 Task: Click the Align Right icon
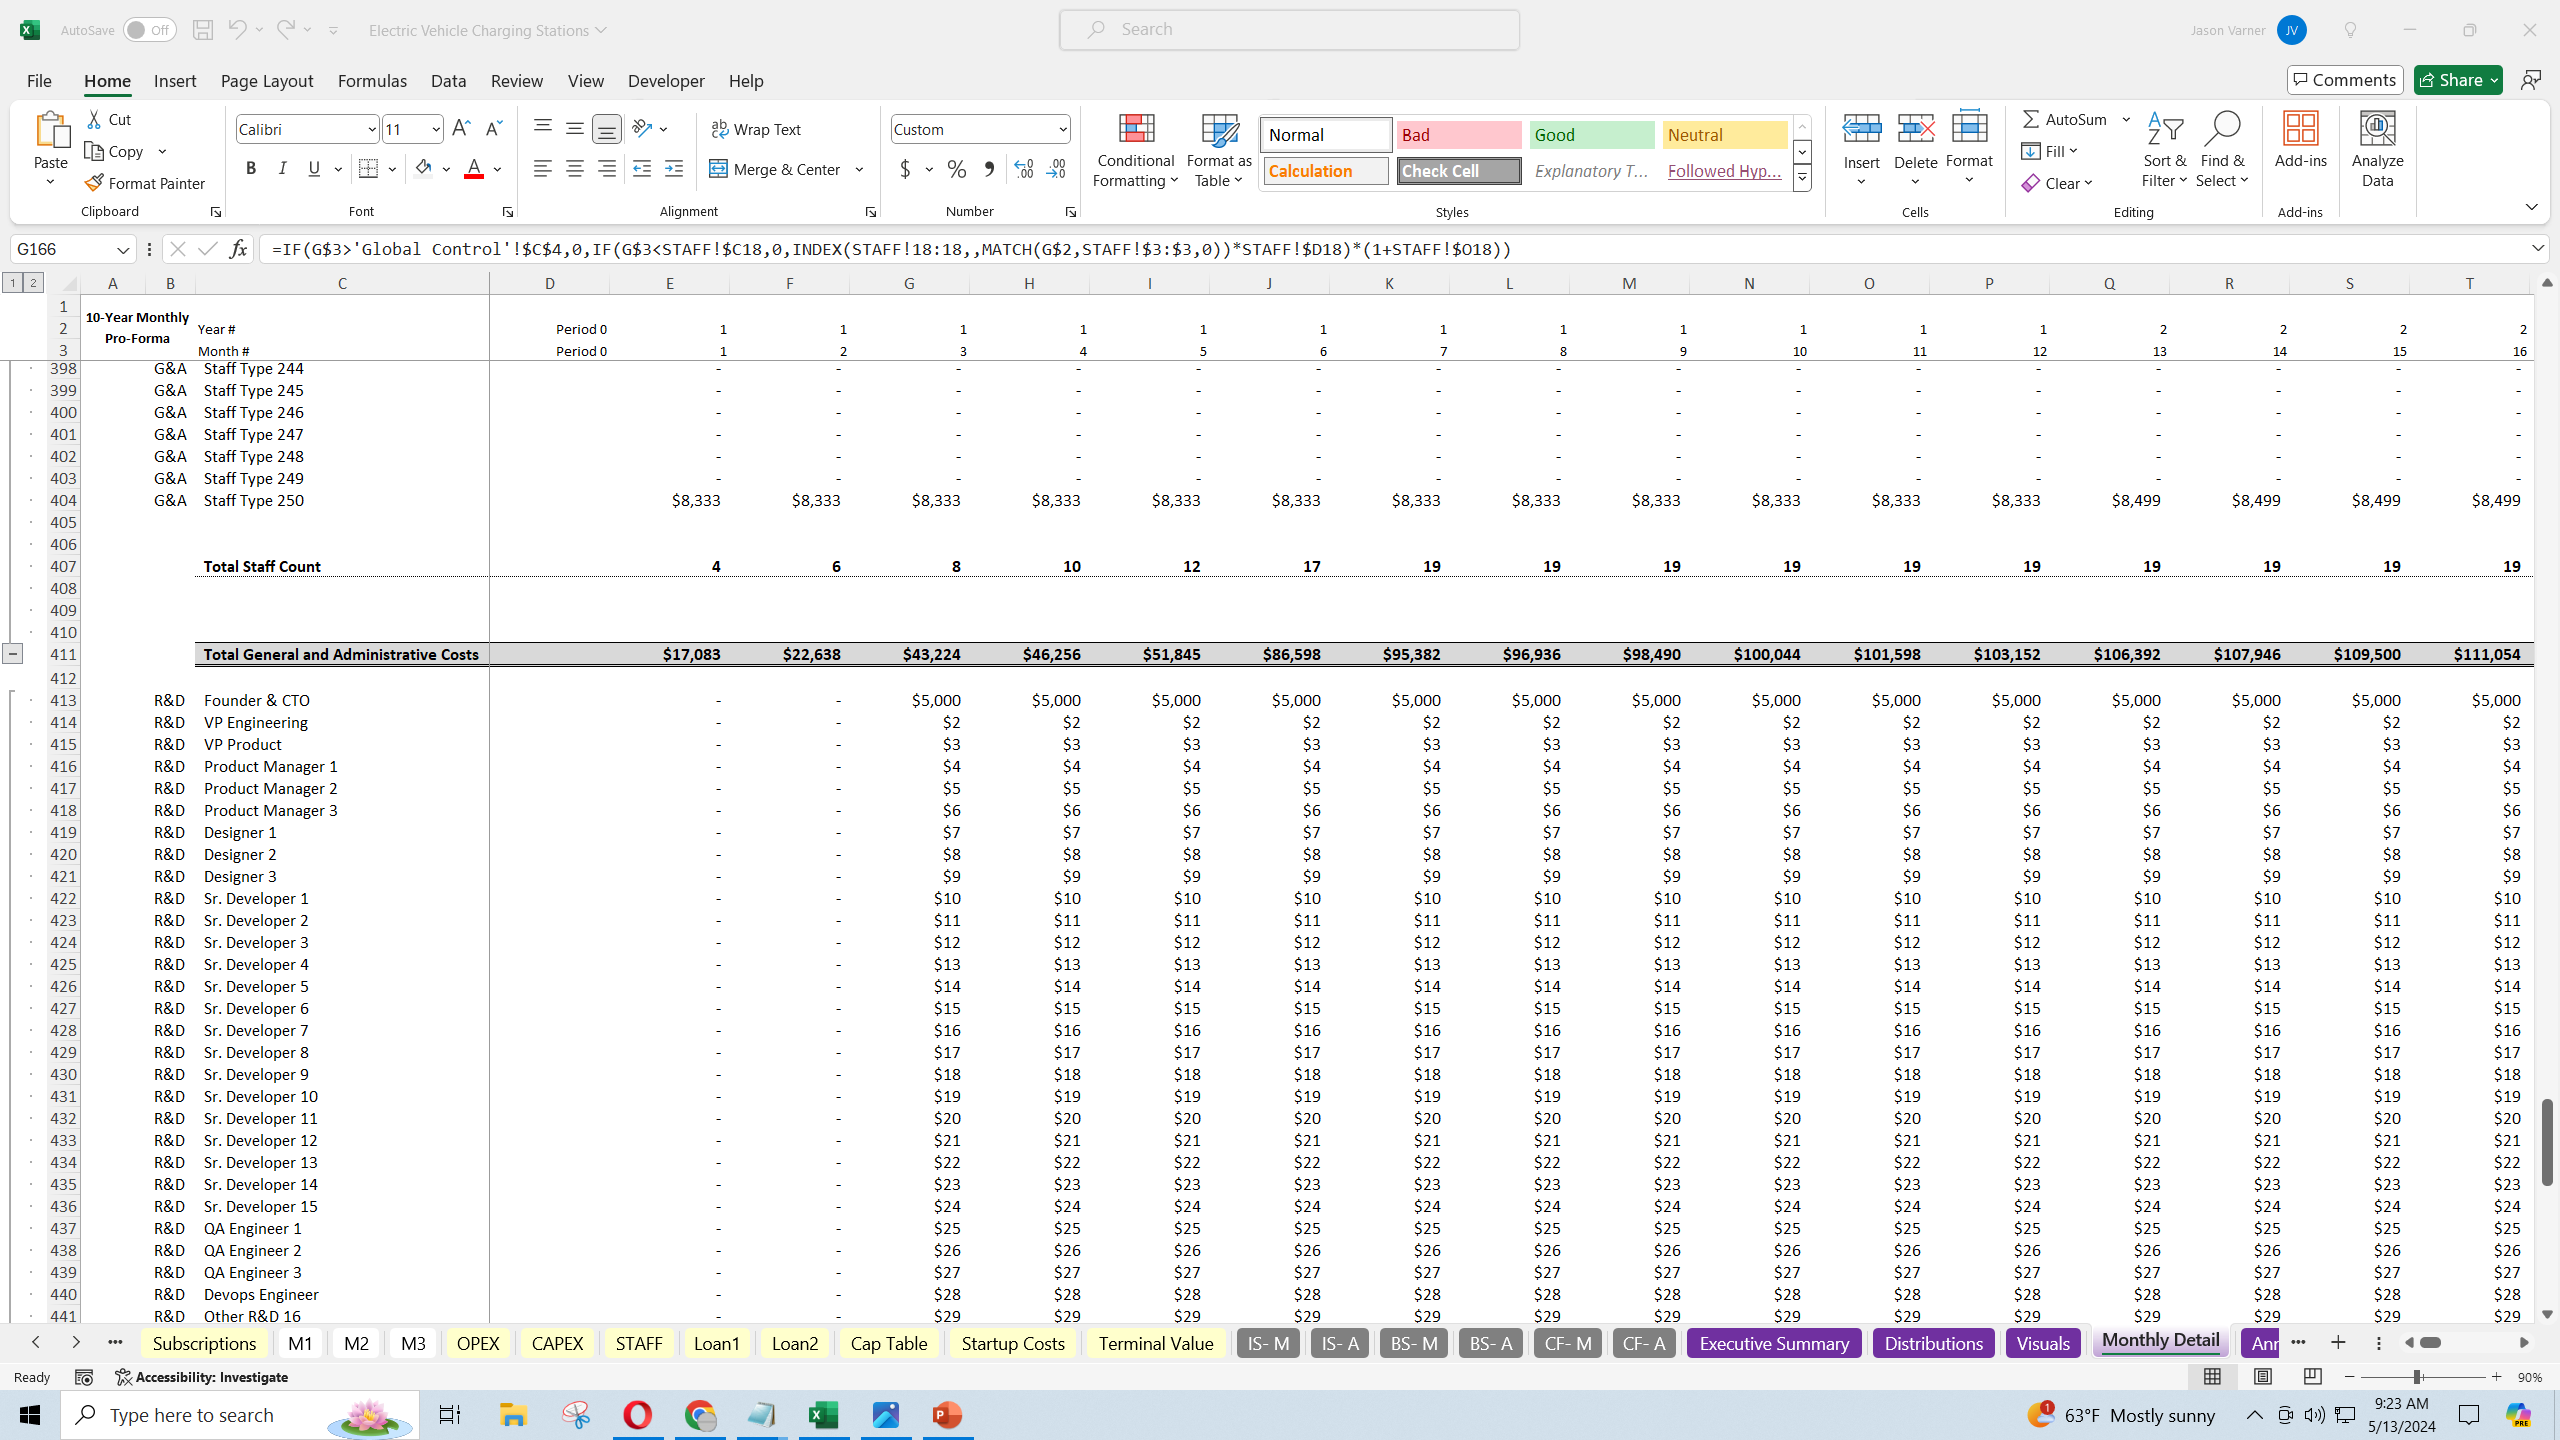point(607,169)
